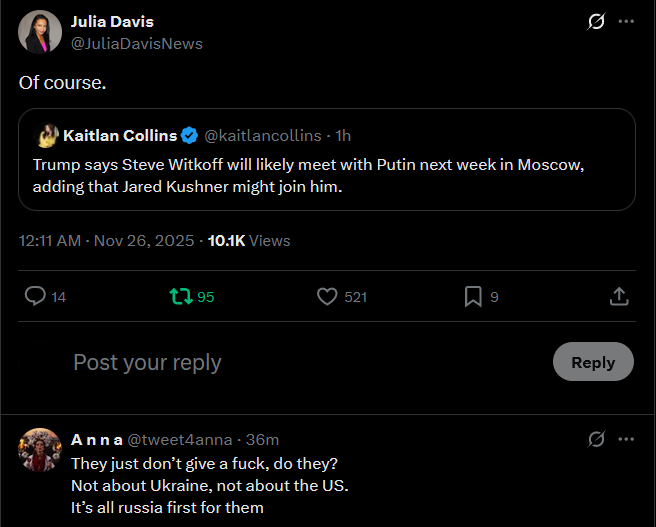
Task: Click the share upload icon
Action: (619, 296)
